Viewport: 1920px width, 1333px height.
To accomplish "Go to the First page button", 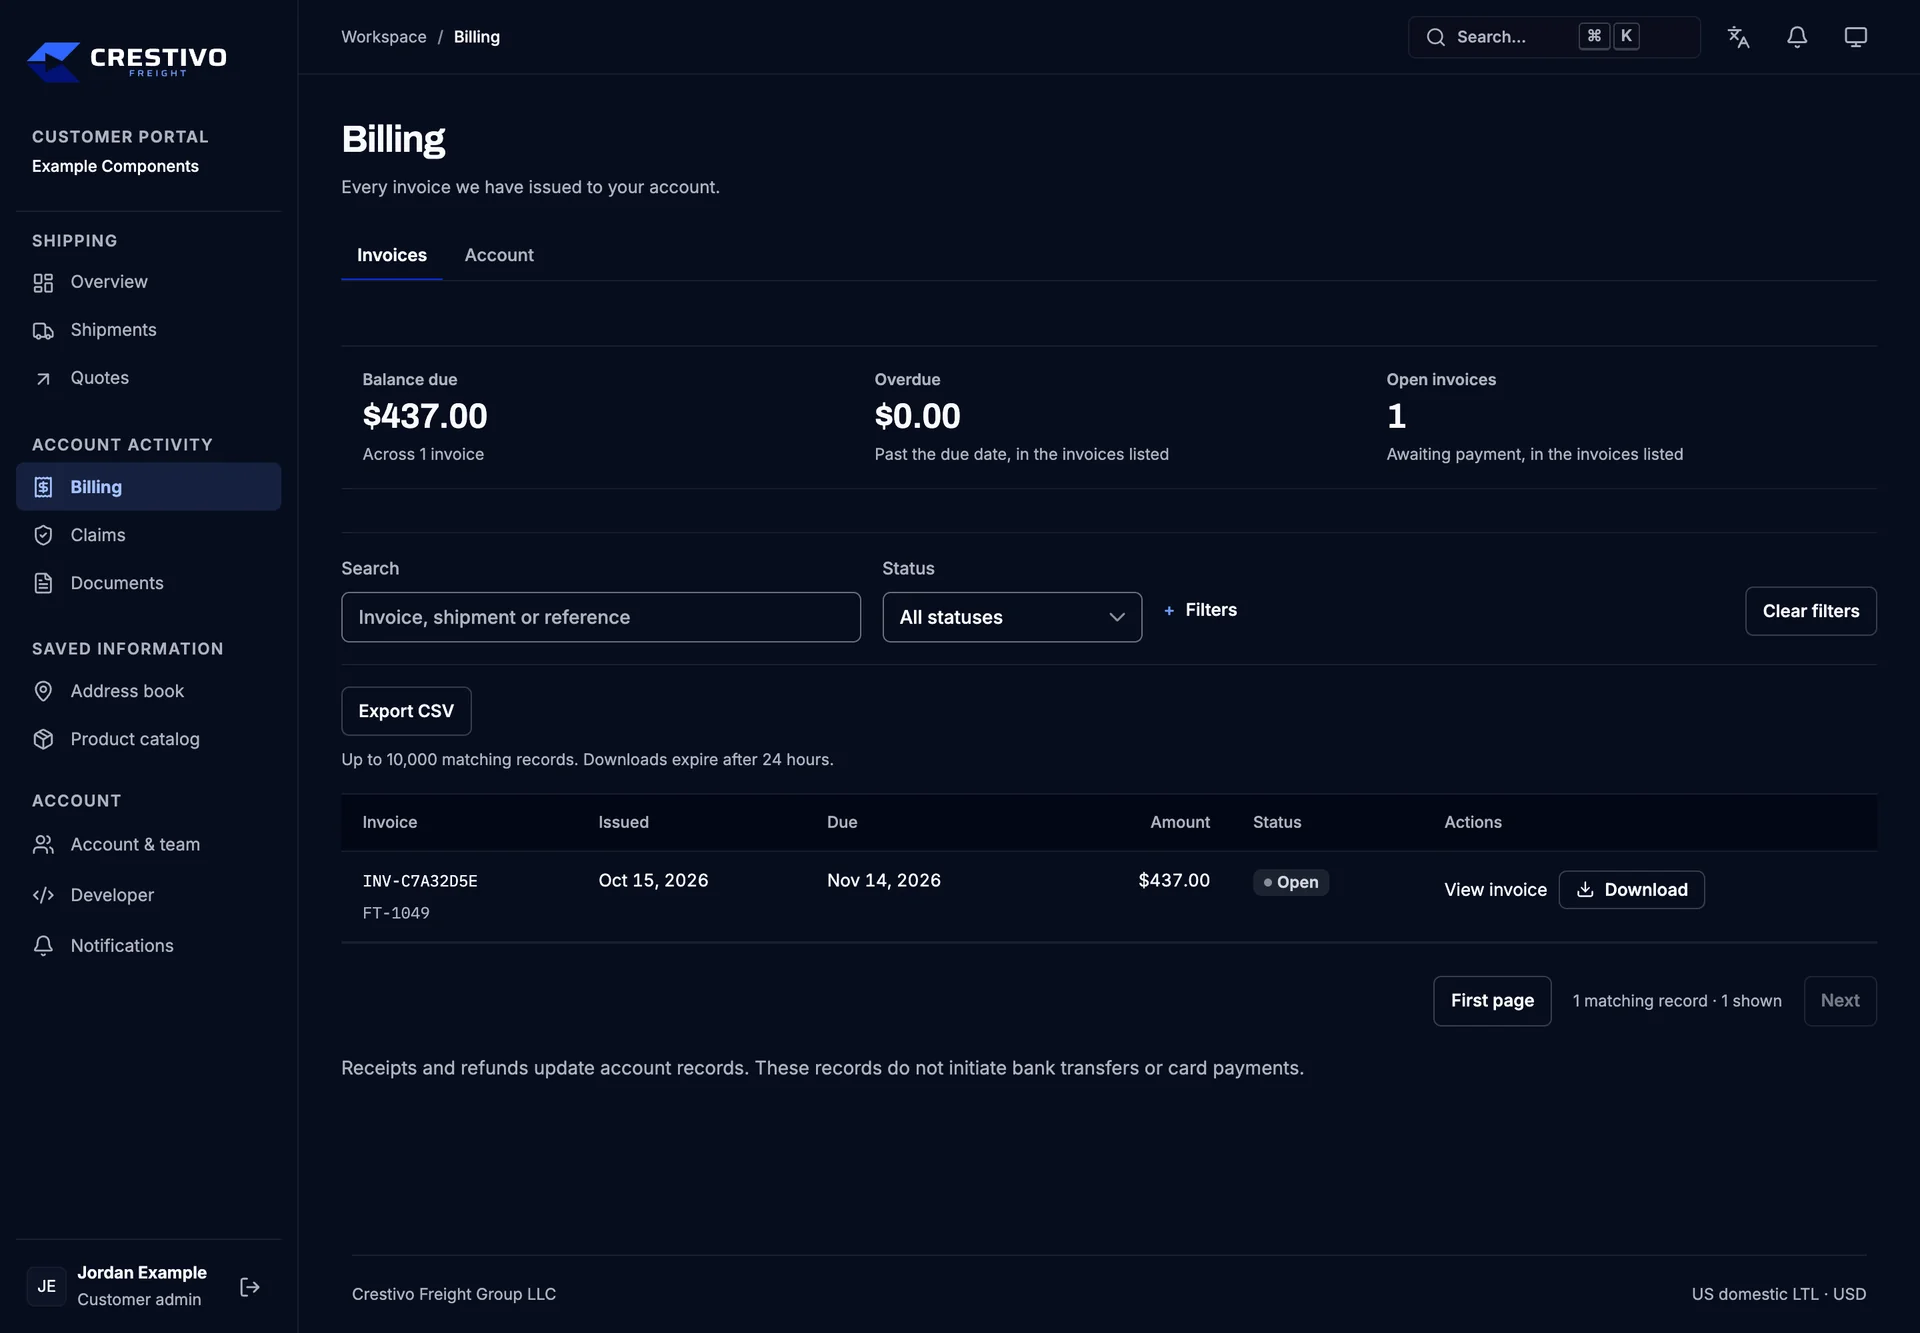I will tap(1492, 1001).
